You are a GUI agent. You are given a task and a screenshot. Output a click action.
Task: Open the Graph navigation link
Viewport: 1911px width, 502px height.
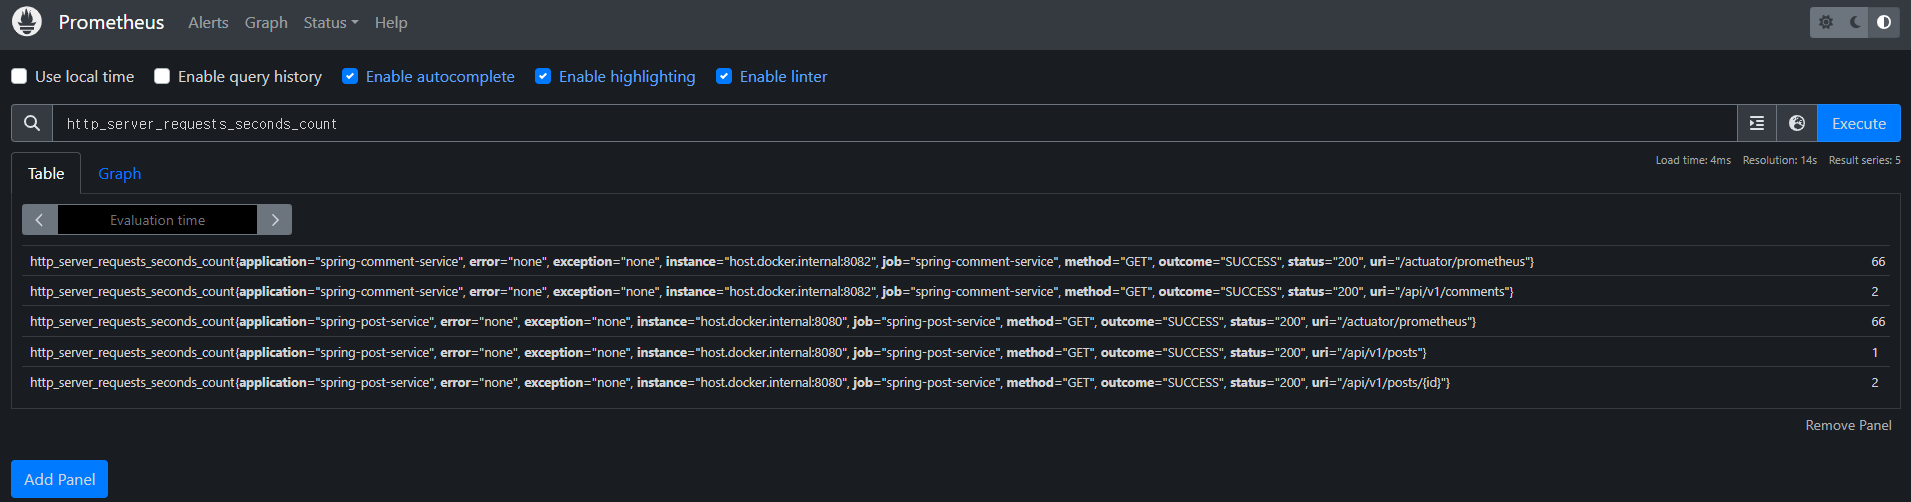(x=266, y=22)
